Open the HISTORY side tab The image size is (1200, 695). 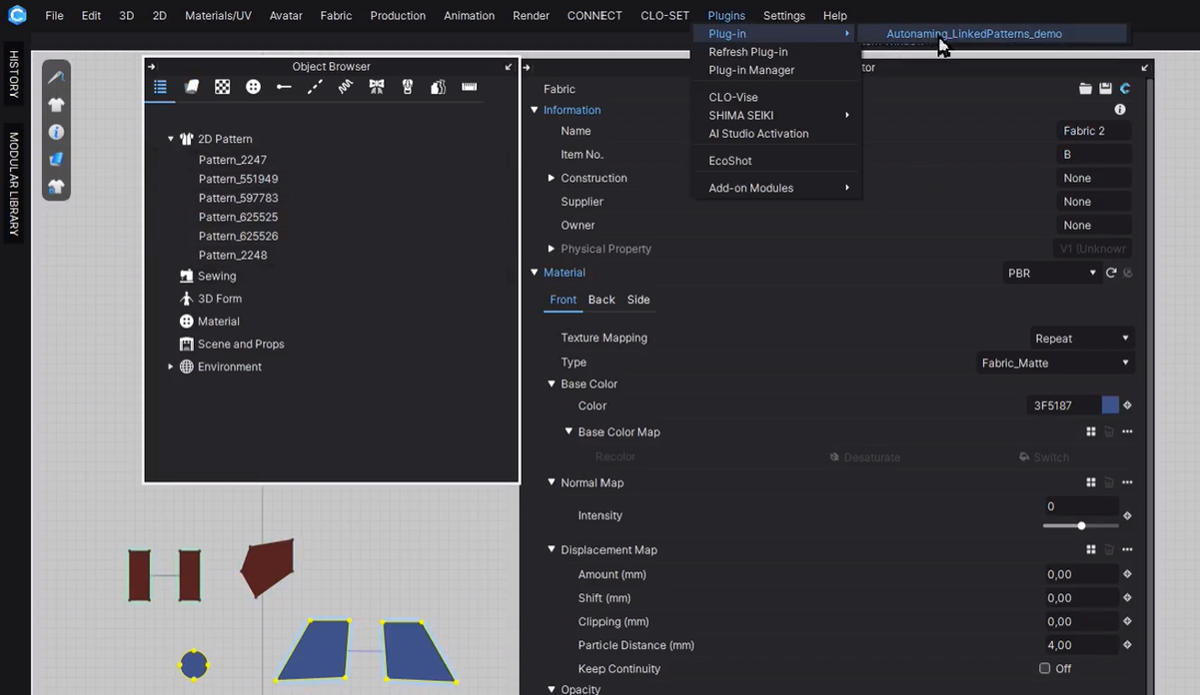(x=14, y=74)
